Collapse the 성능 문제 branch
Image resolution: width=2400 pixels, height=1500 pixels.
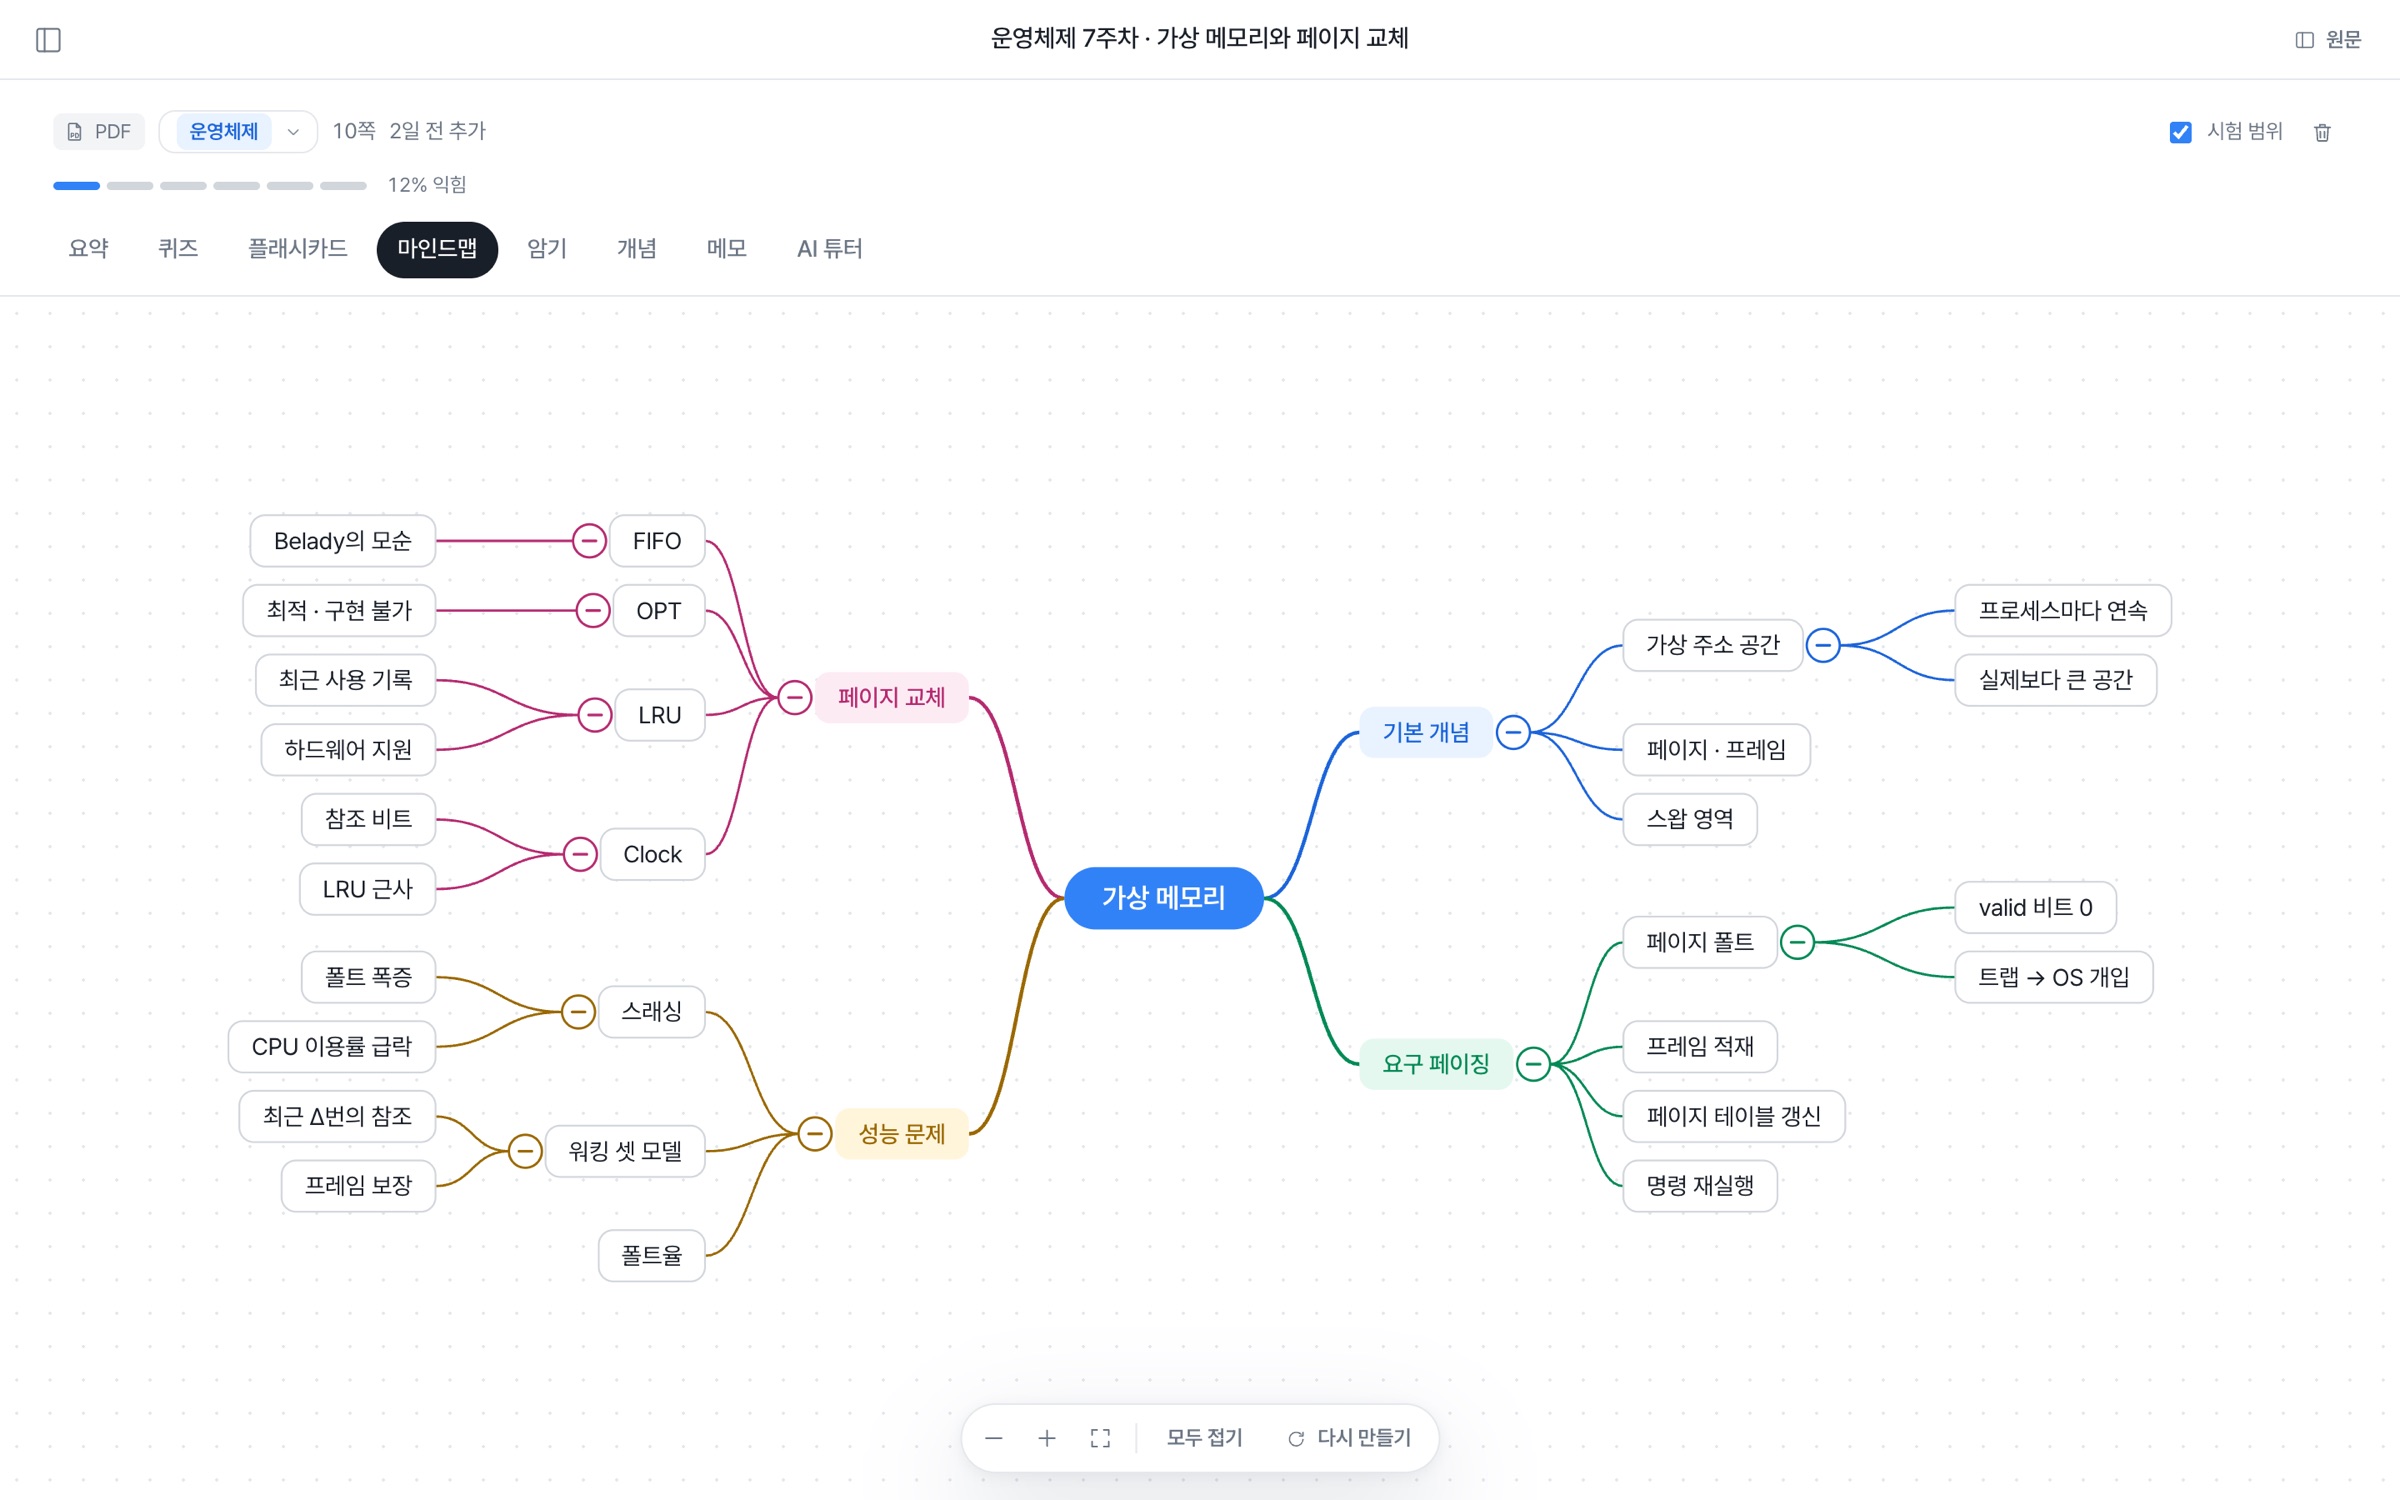(x=814, y=1133)
